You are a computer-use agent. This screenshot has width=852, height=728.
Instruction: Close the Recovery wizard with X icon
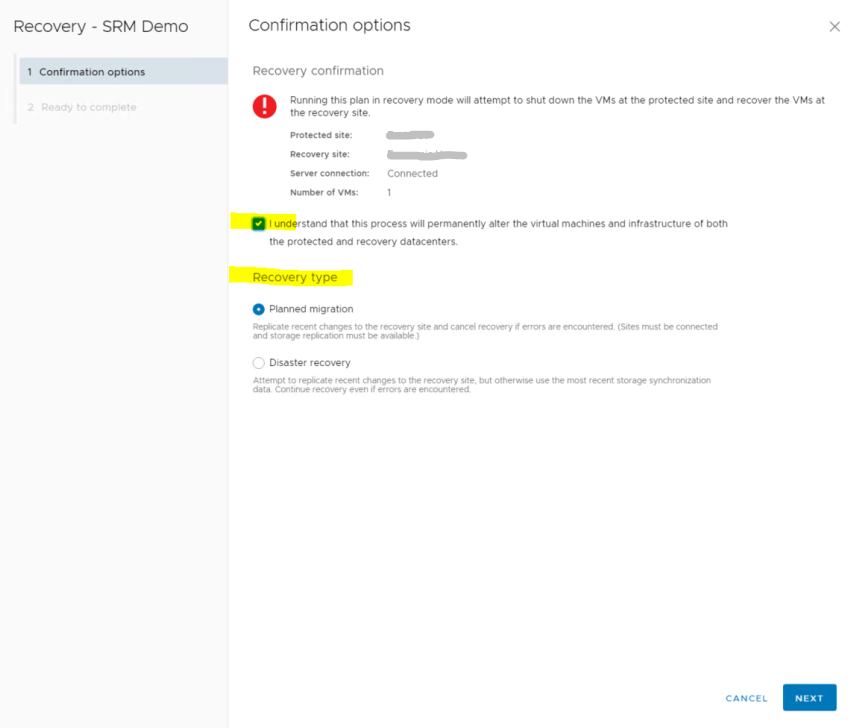pos(834,27)
